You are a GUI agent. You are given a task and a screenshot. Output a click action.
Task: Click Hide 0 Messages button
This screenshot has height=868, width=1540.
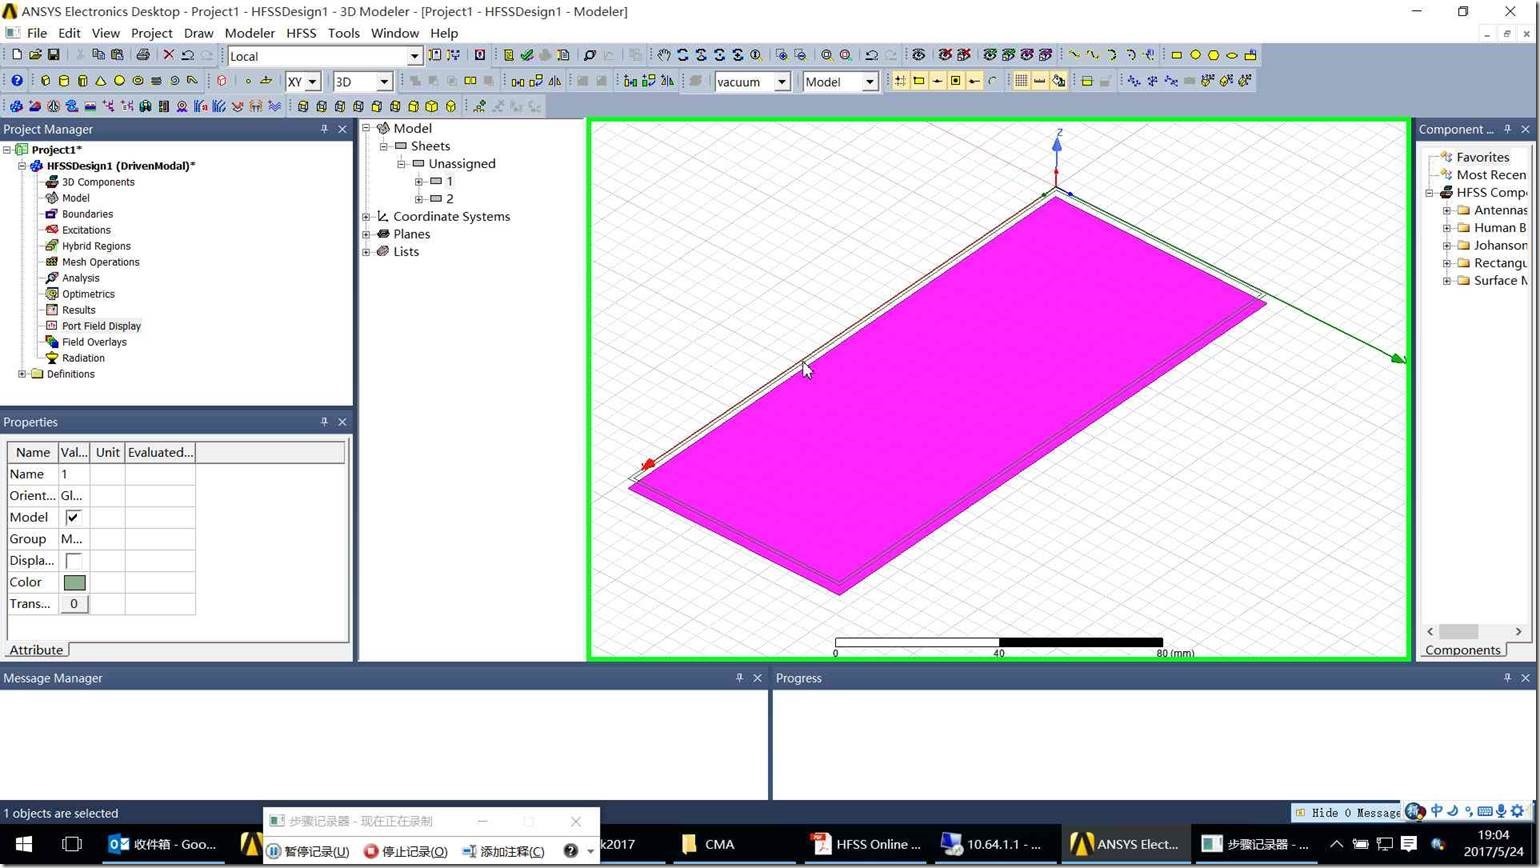pyautogui.click(x=1348, y=813)
